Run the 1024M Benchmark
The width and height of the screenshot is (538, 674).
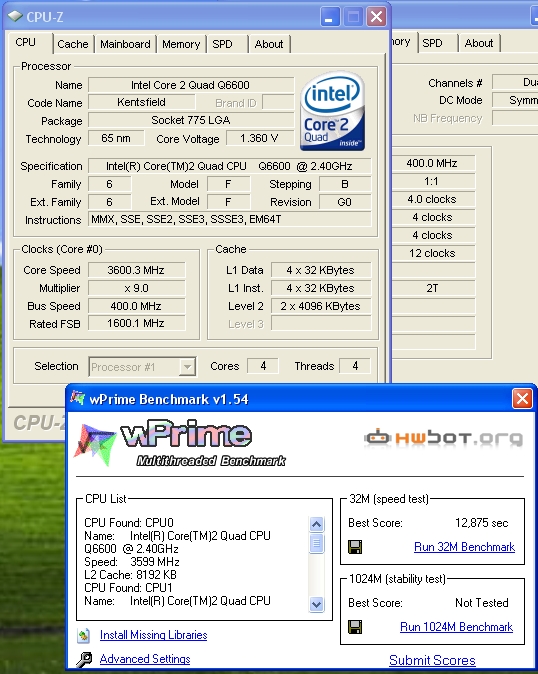point(456,627)
